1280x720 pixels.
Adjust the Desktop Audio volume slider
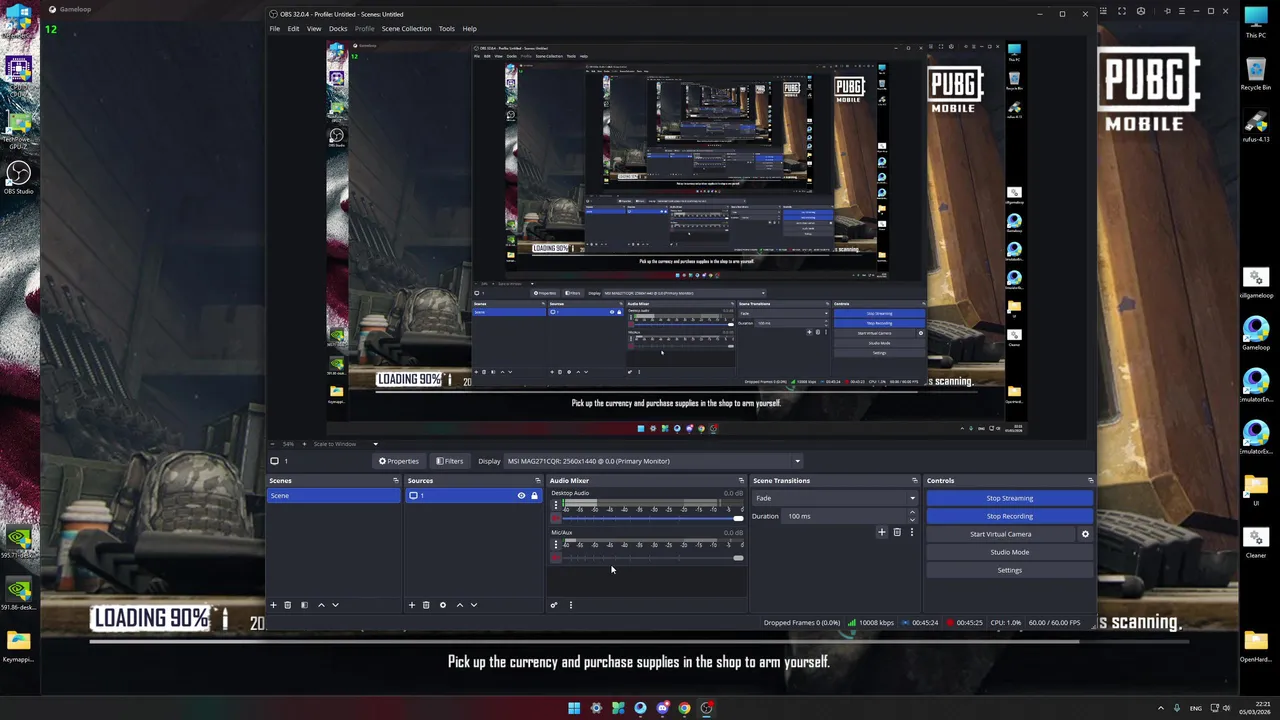tap(651, 518)
